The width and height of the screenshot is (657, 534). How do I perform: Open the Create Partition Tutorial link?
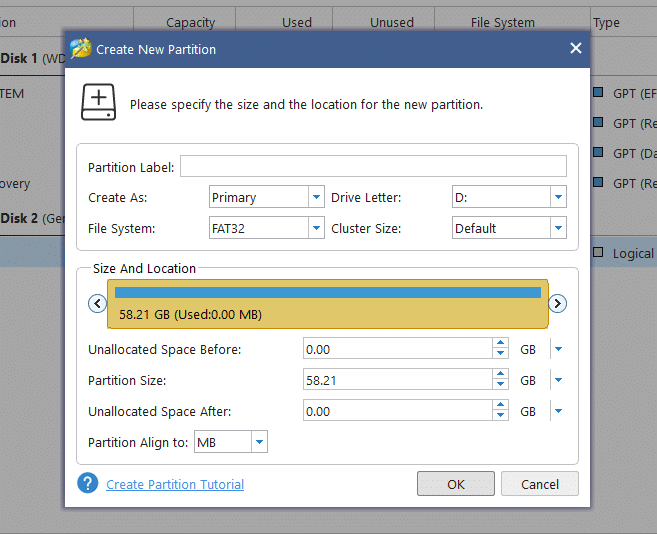(175, 485)
